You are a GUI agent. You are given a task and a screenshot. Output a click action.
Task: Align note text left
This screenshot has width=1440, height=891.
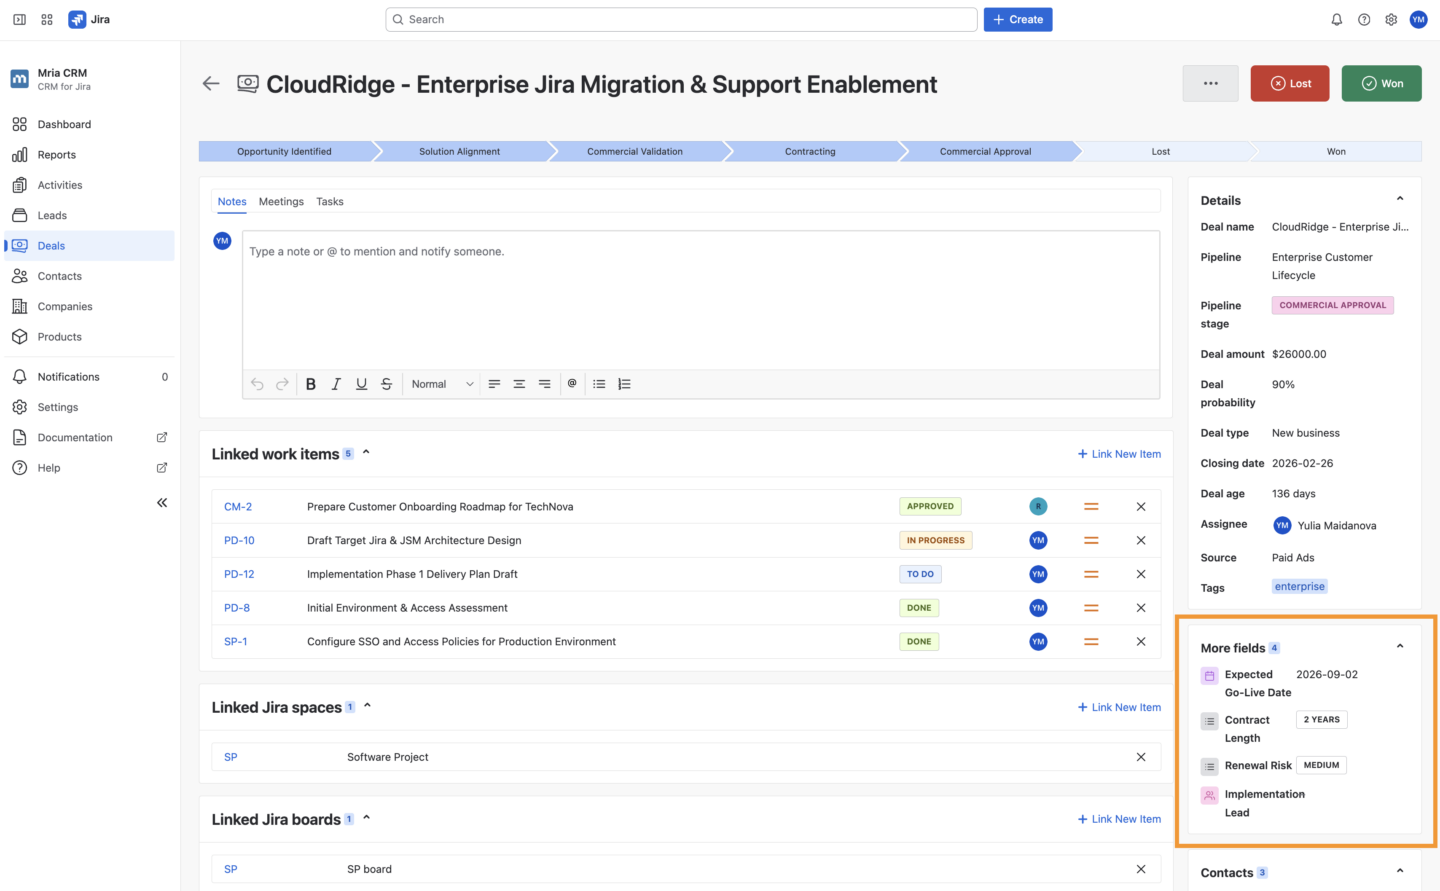point(494,384)
